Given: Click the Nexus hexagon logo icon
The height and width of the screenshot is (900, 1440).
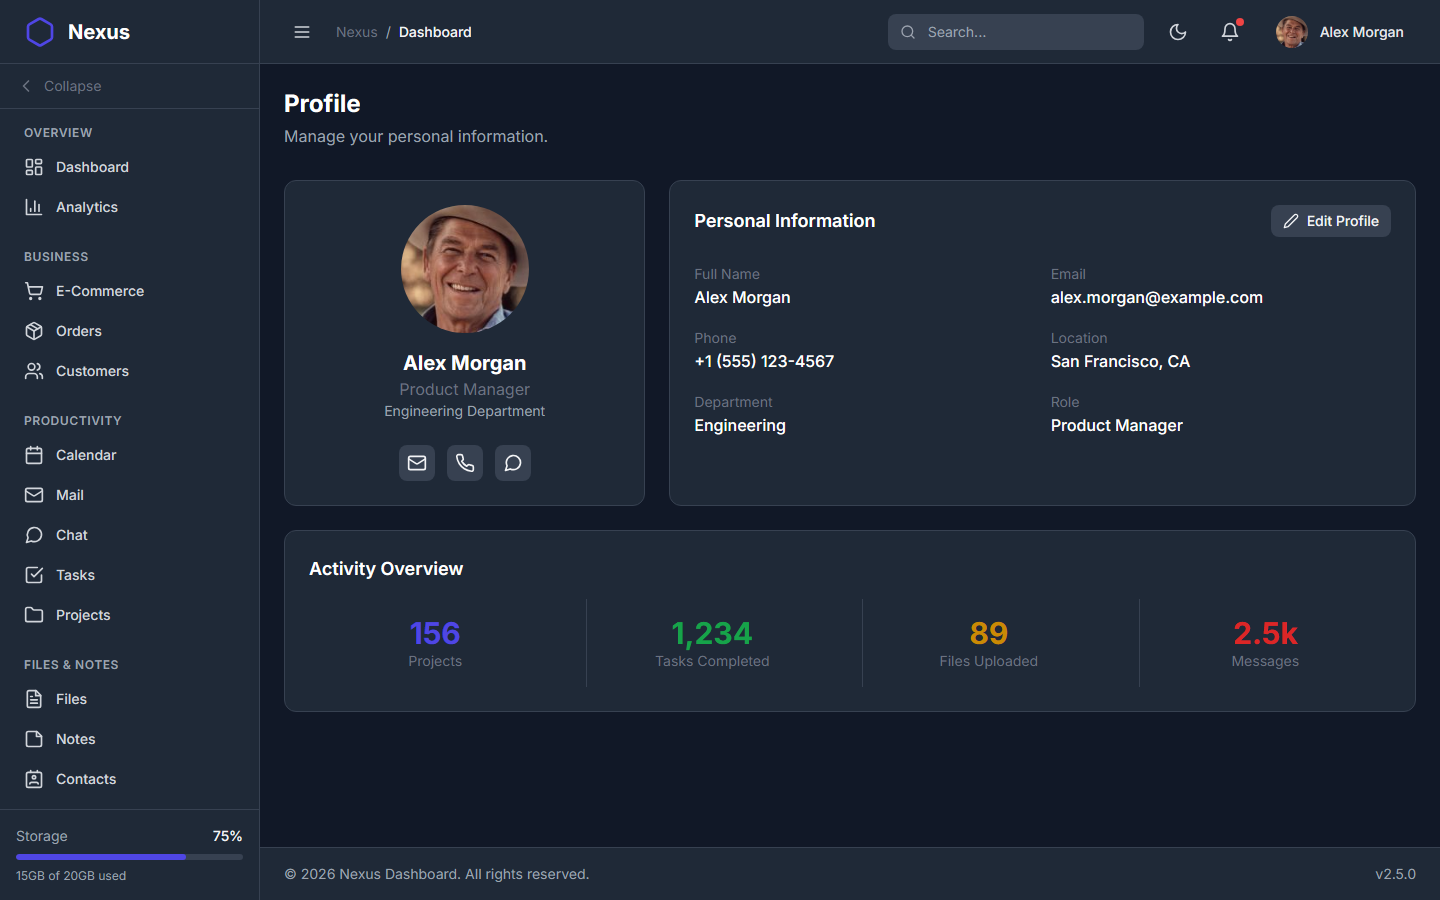Looking at the screenshot, I should (40, 32).
